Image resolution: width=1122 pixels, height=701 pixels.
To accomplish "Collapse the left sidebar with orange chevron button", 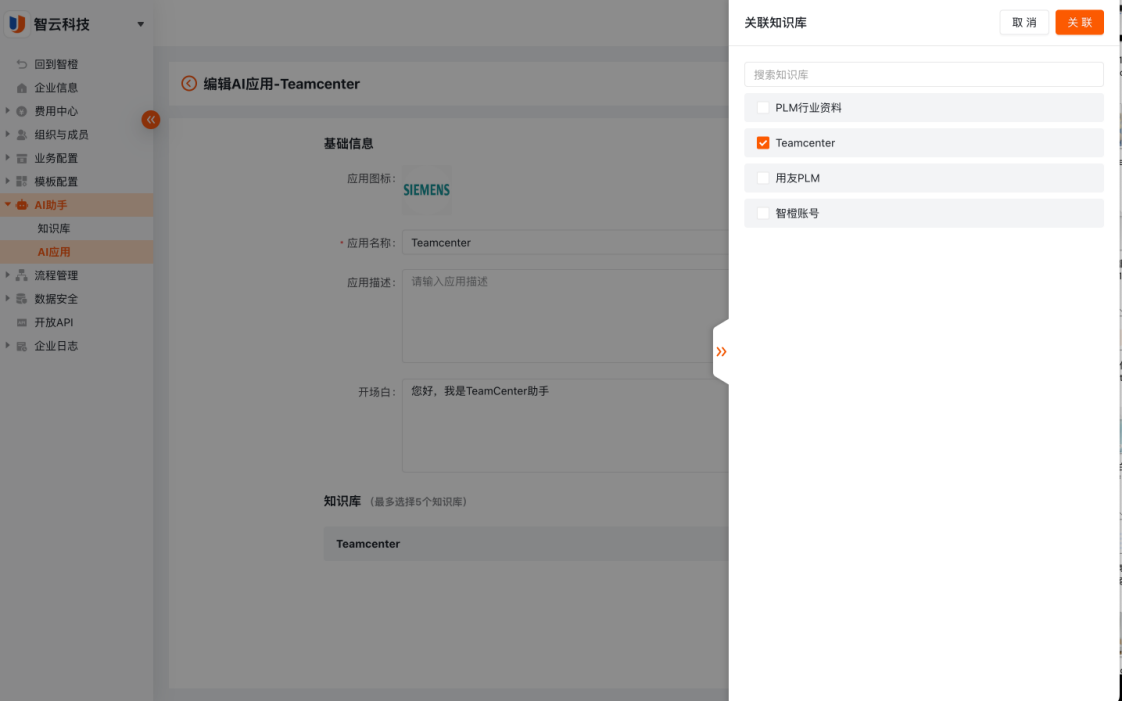I will pos(150,119).
